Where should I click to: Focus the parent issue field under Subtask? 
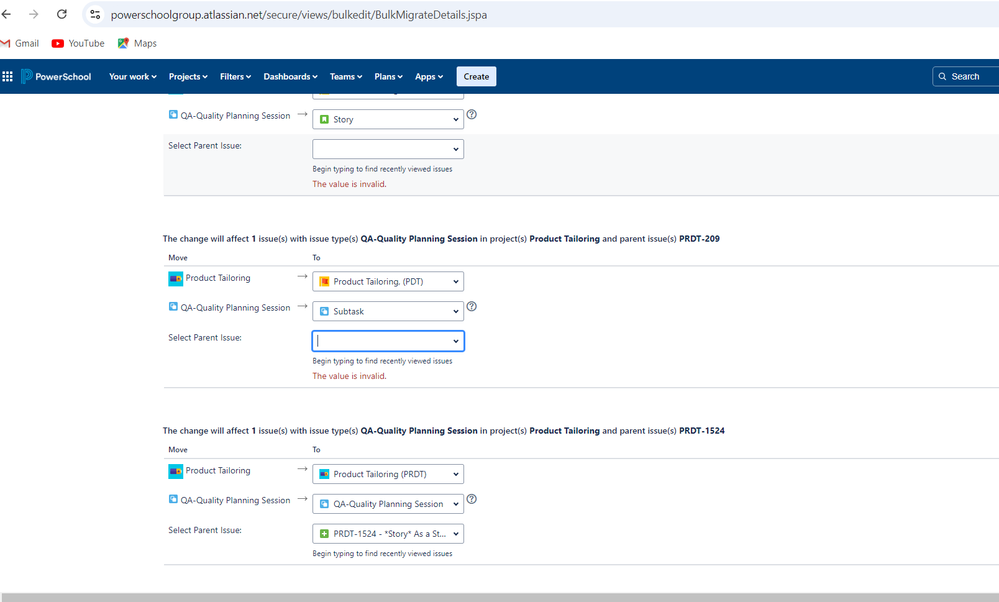(x=388, y=341)
